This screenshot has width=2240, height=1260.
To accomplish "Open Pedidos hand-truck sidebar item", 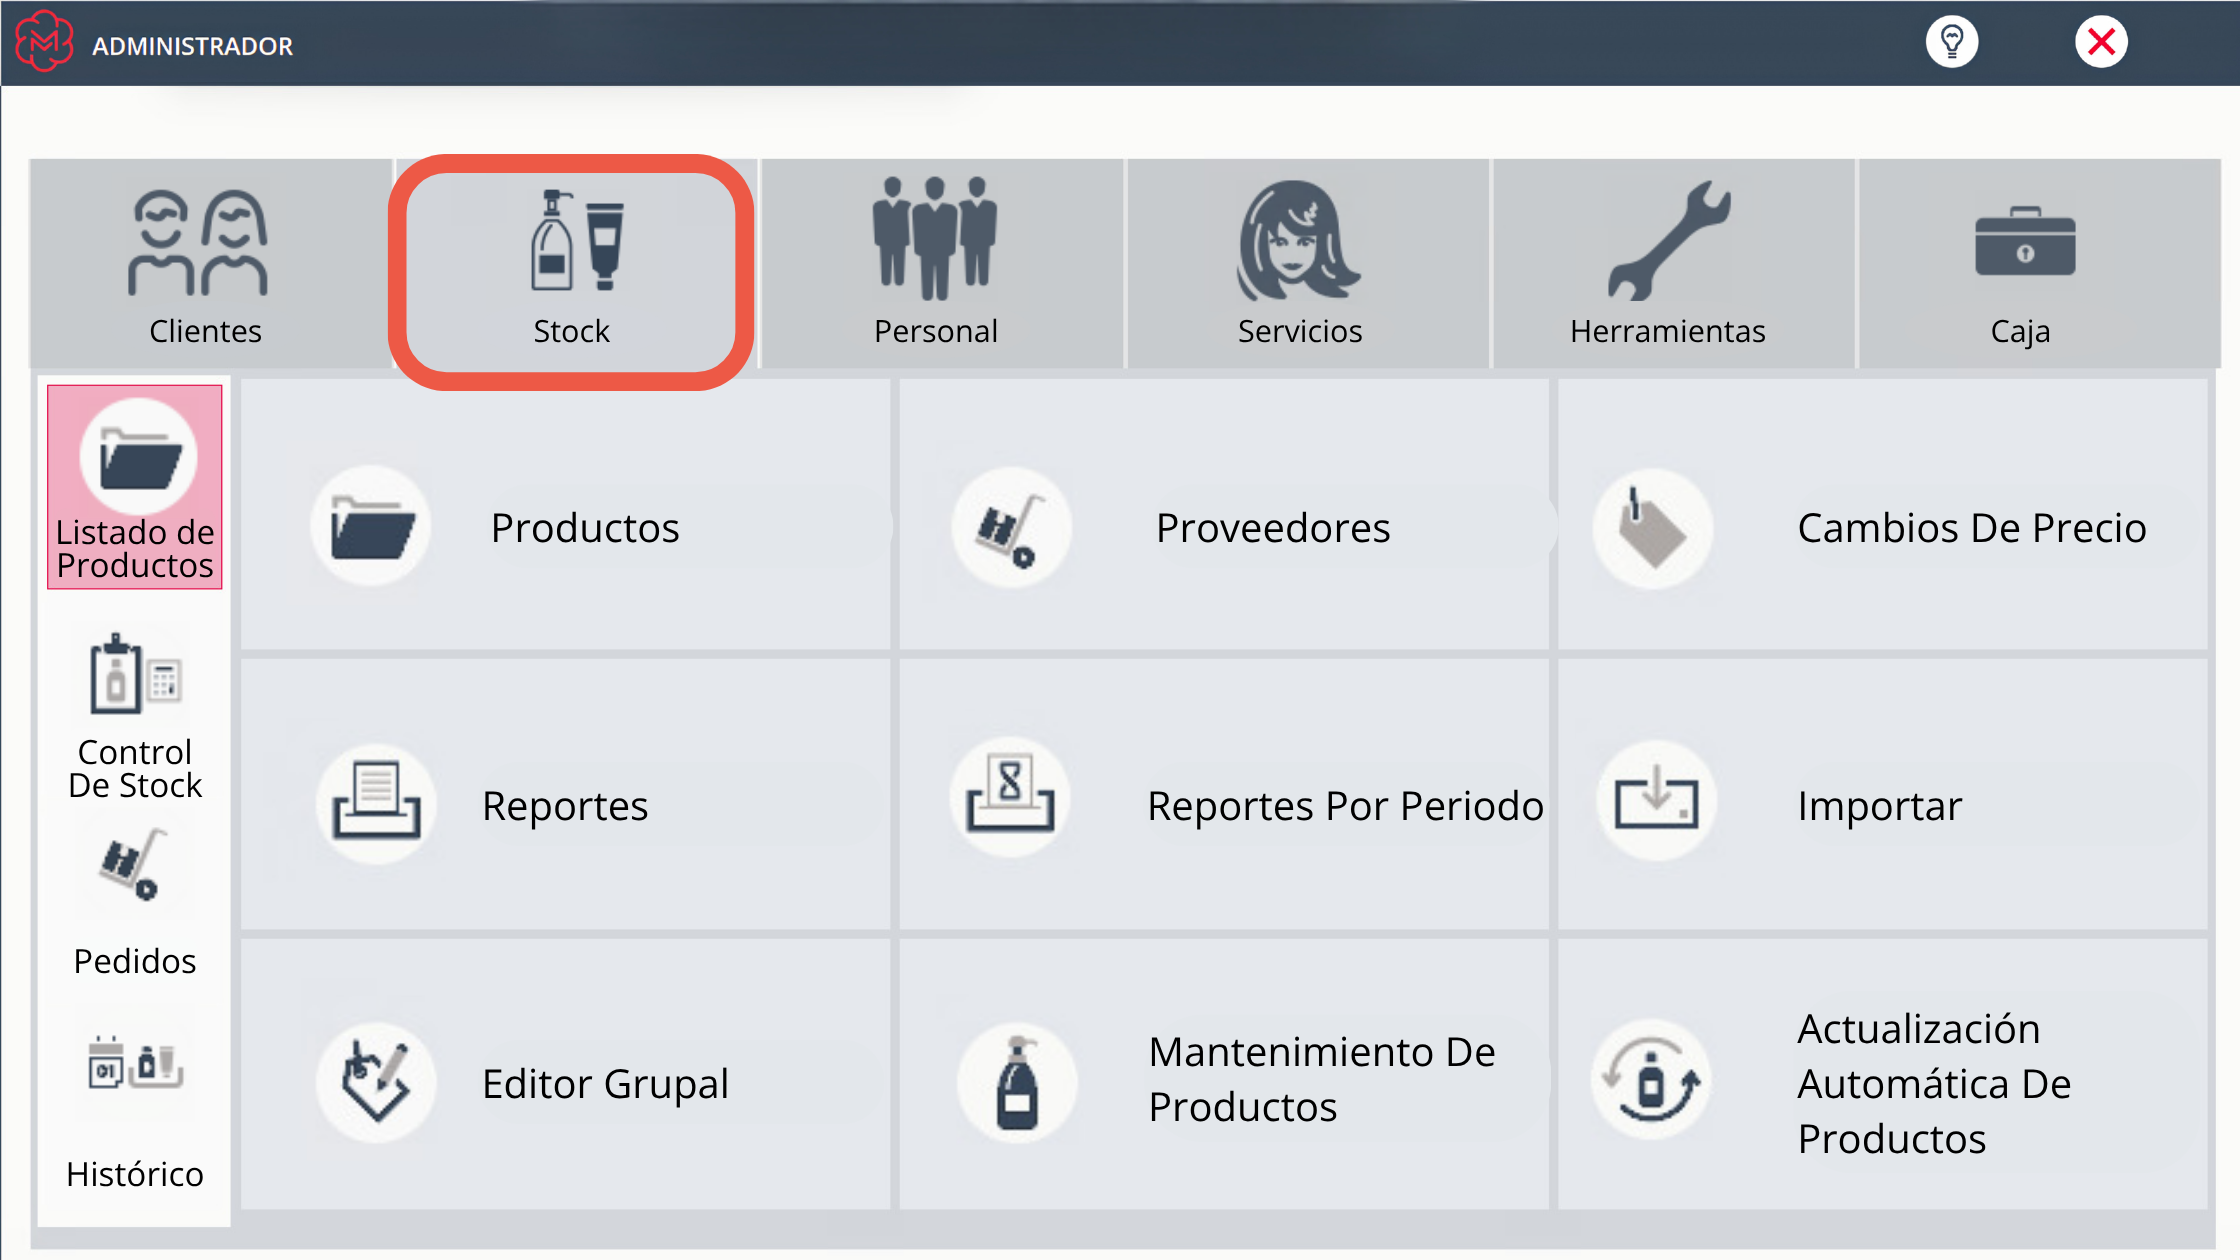I will click(x=135, y=904).
